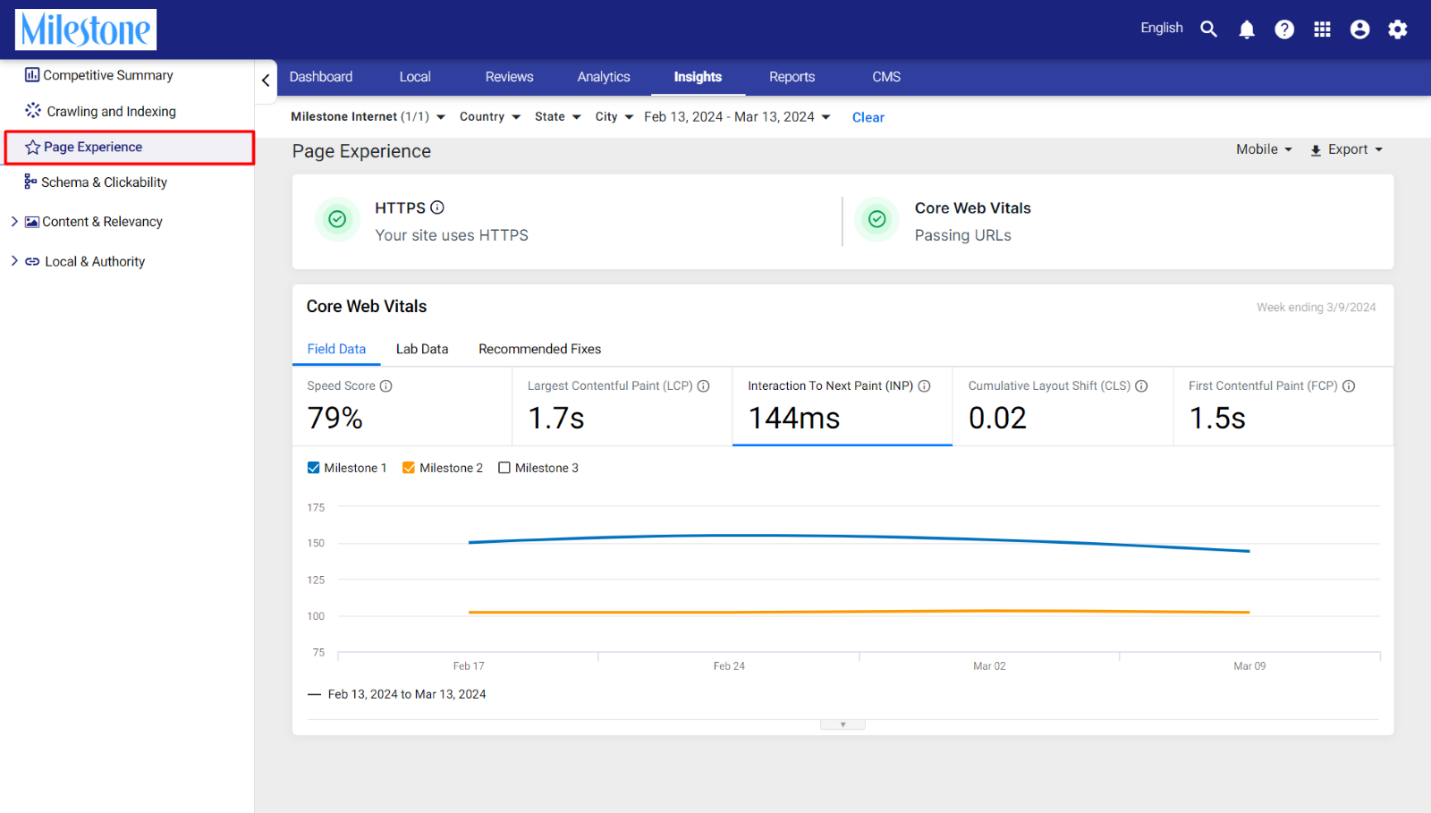Open the user account icon
Screen dimensions: 1431x813
[1360, 30]
